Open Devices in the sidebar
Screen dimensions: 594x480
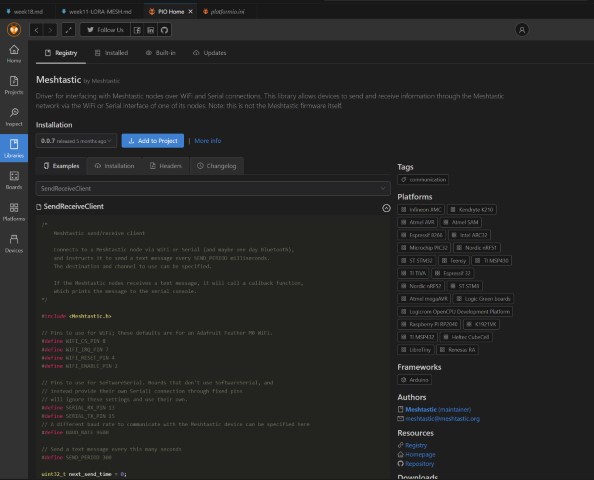click(14, 244)
